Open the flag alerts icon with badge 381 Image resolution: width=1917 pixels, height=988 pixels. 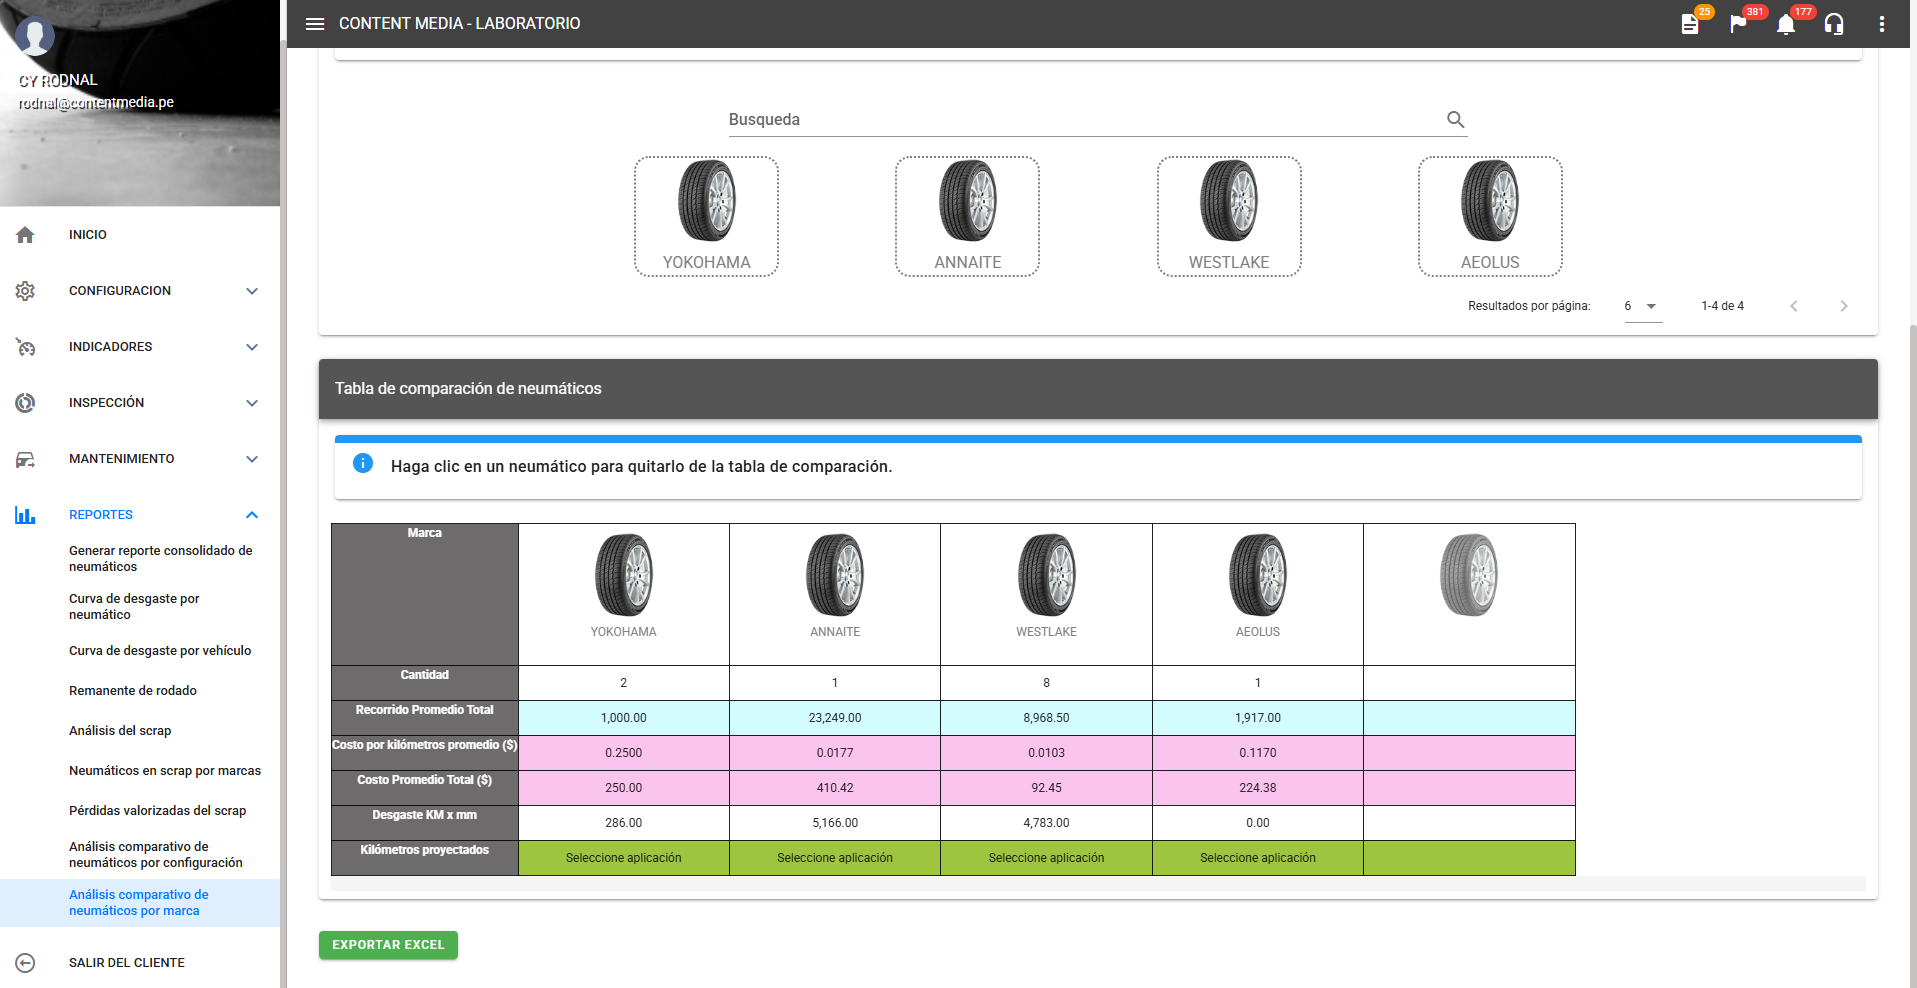1738,24
